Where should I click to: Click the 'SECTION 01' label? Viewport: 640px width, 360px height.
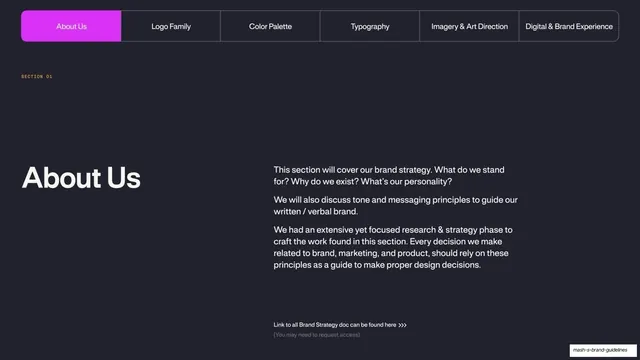(x=37, y=76)
